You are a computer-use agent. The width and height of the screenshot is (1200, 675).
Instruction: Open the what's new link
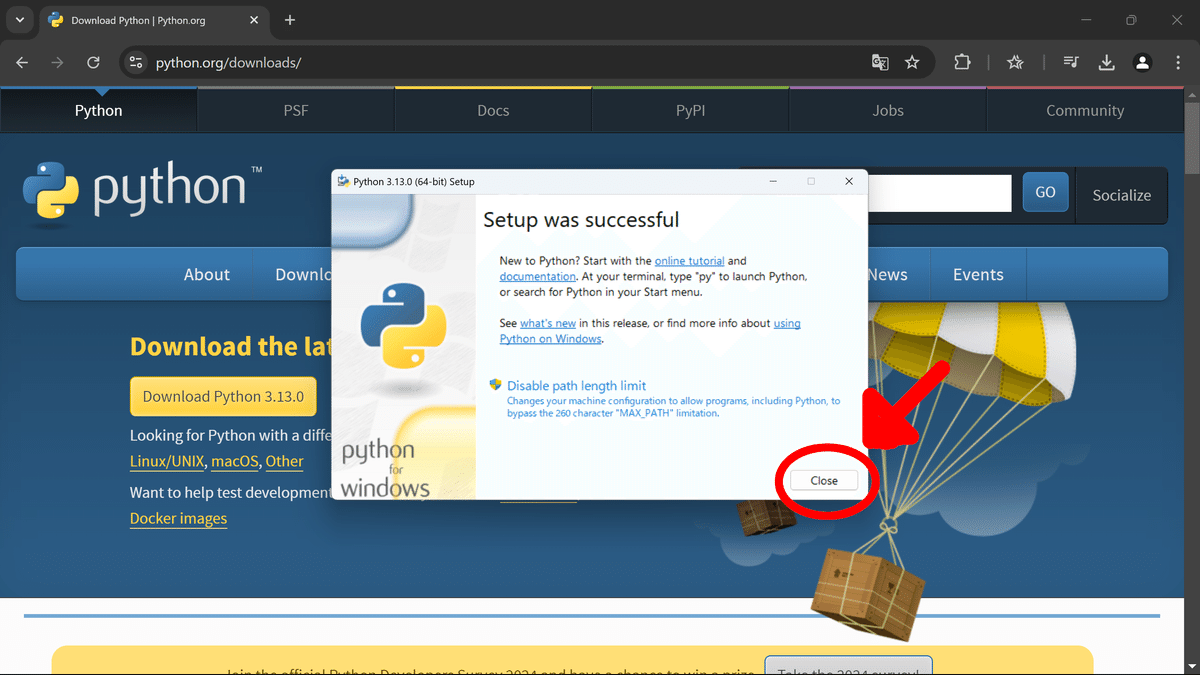coord(548,323)
